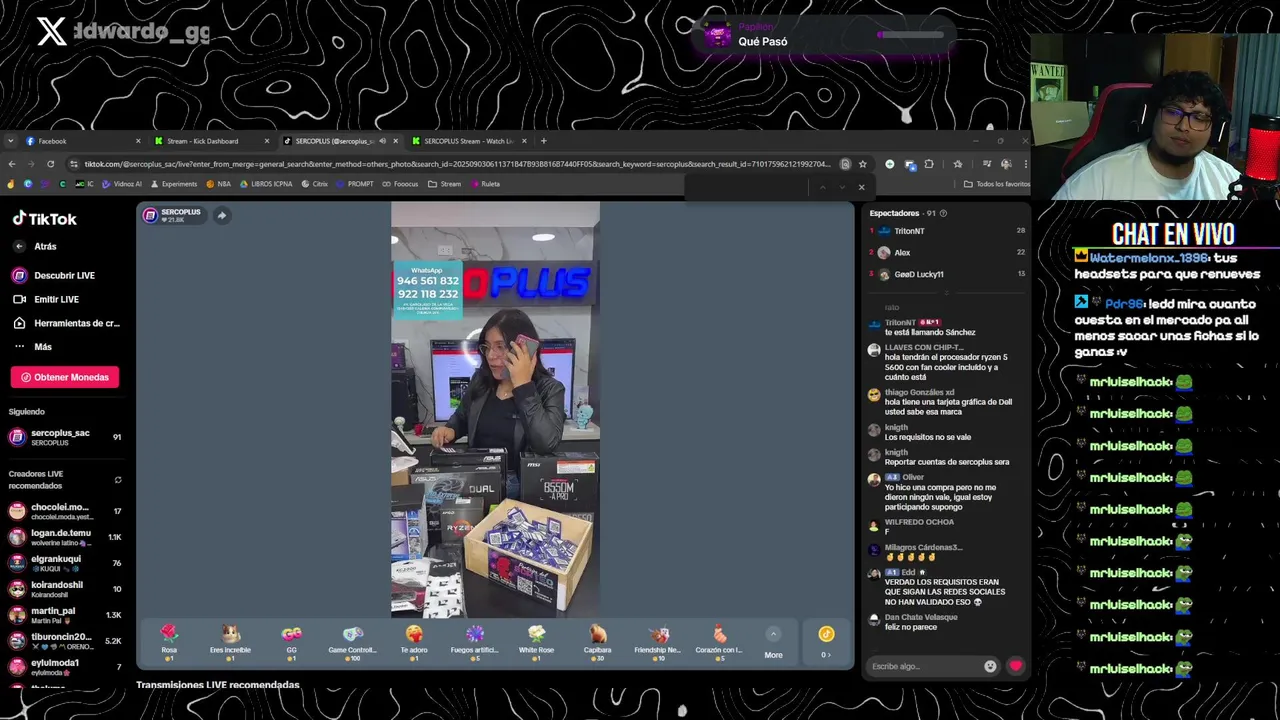This screenshot has width=1280, height=720.
Task: Share the SERCOPLUS live stream
Action: (222, 215)
